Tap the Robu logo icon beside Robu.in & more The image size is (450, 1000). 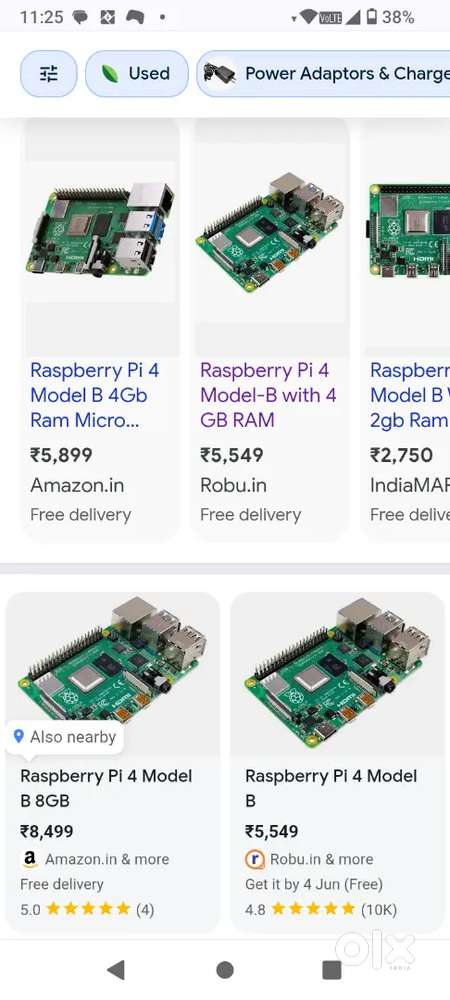255,859
